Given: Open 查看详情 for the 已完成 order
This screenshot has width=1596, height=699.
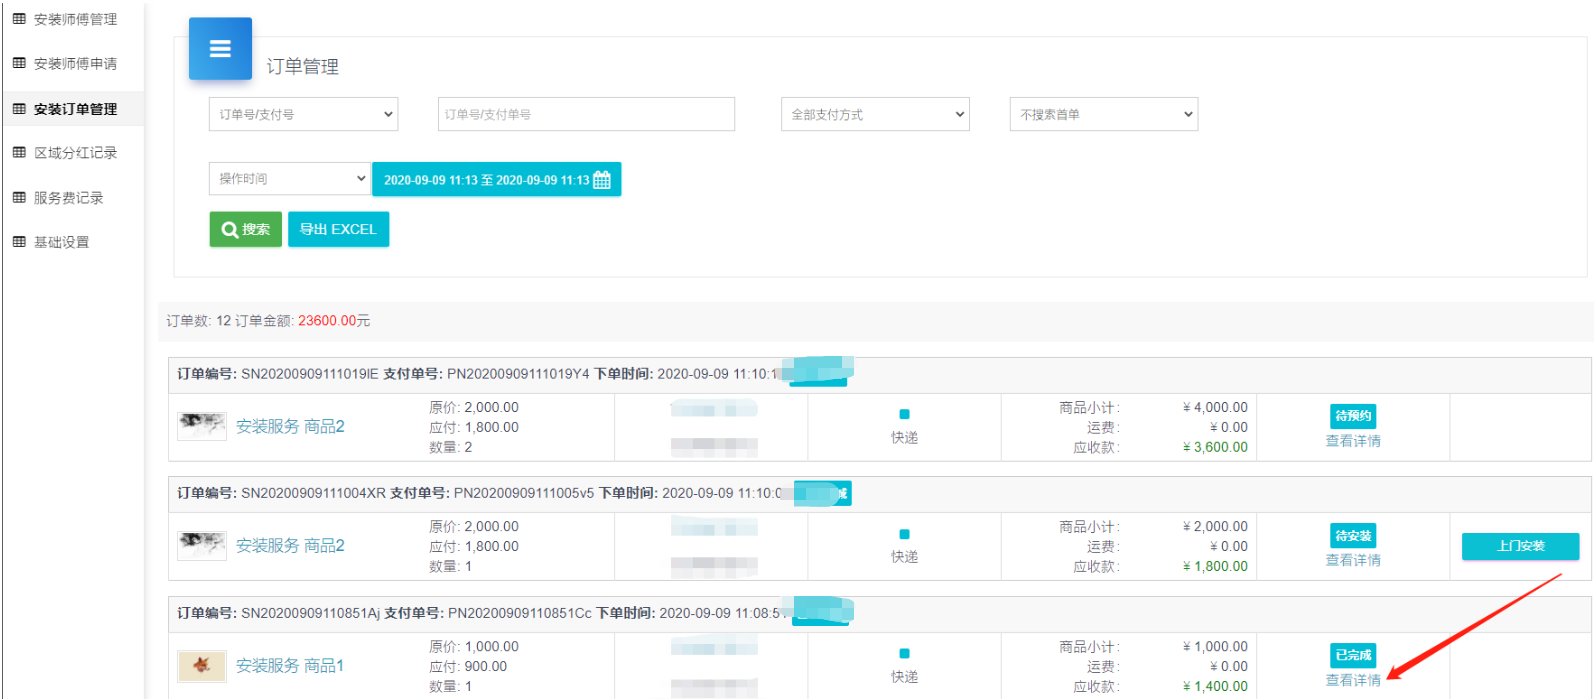Looking at the screenshot, I should point(1353,680).
